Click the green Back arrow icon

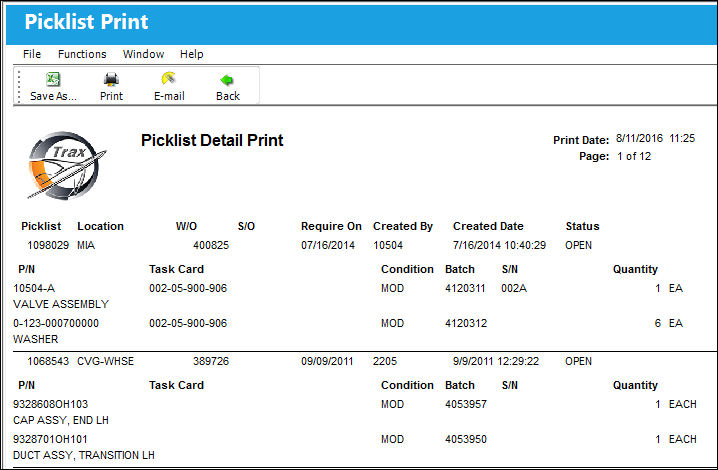tap(227, 80)
